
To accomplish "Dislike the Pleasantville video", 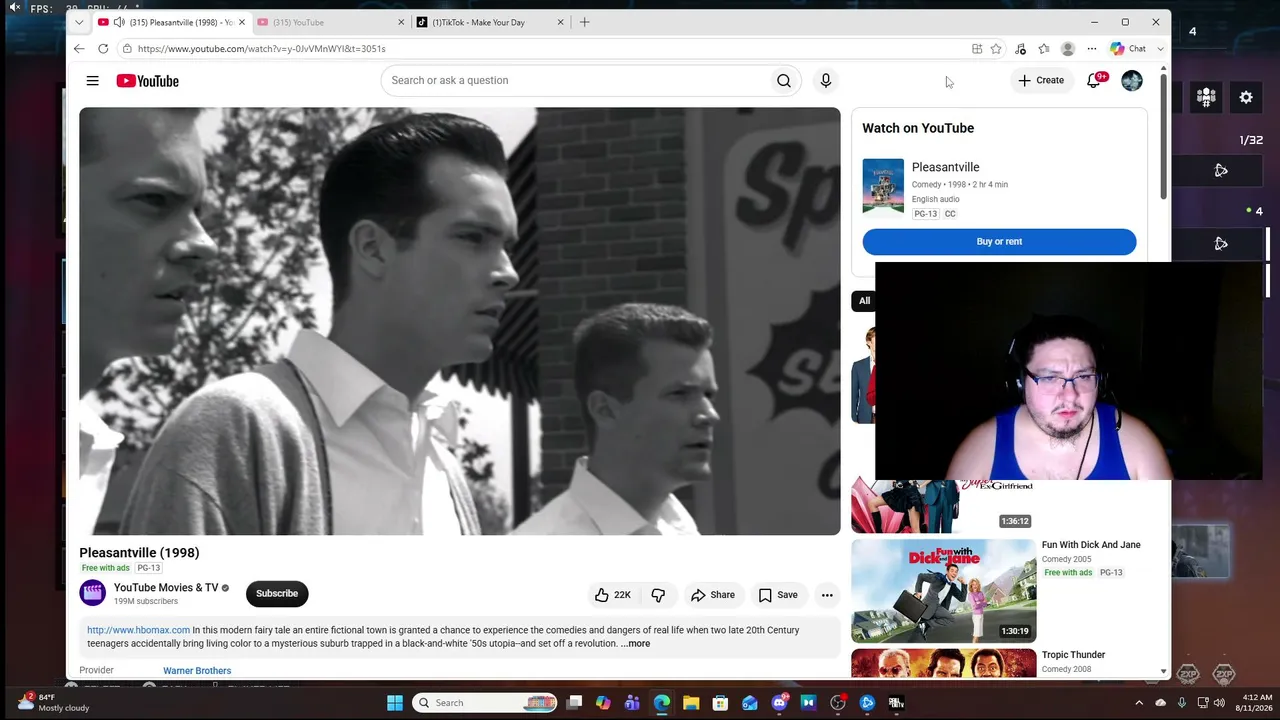I will [658, 595].
